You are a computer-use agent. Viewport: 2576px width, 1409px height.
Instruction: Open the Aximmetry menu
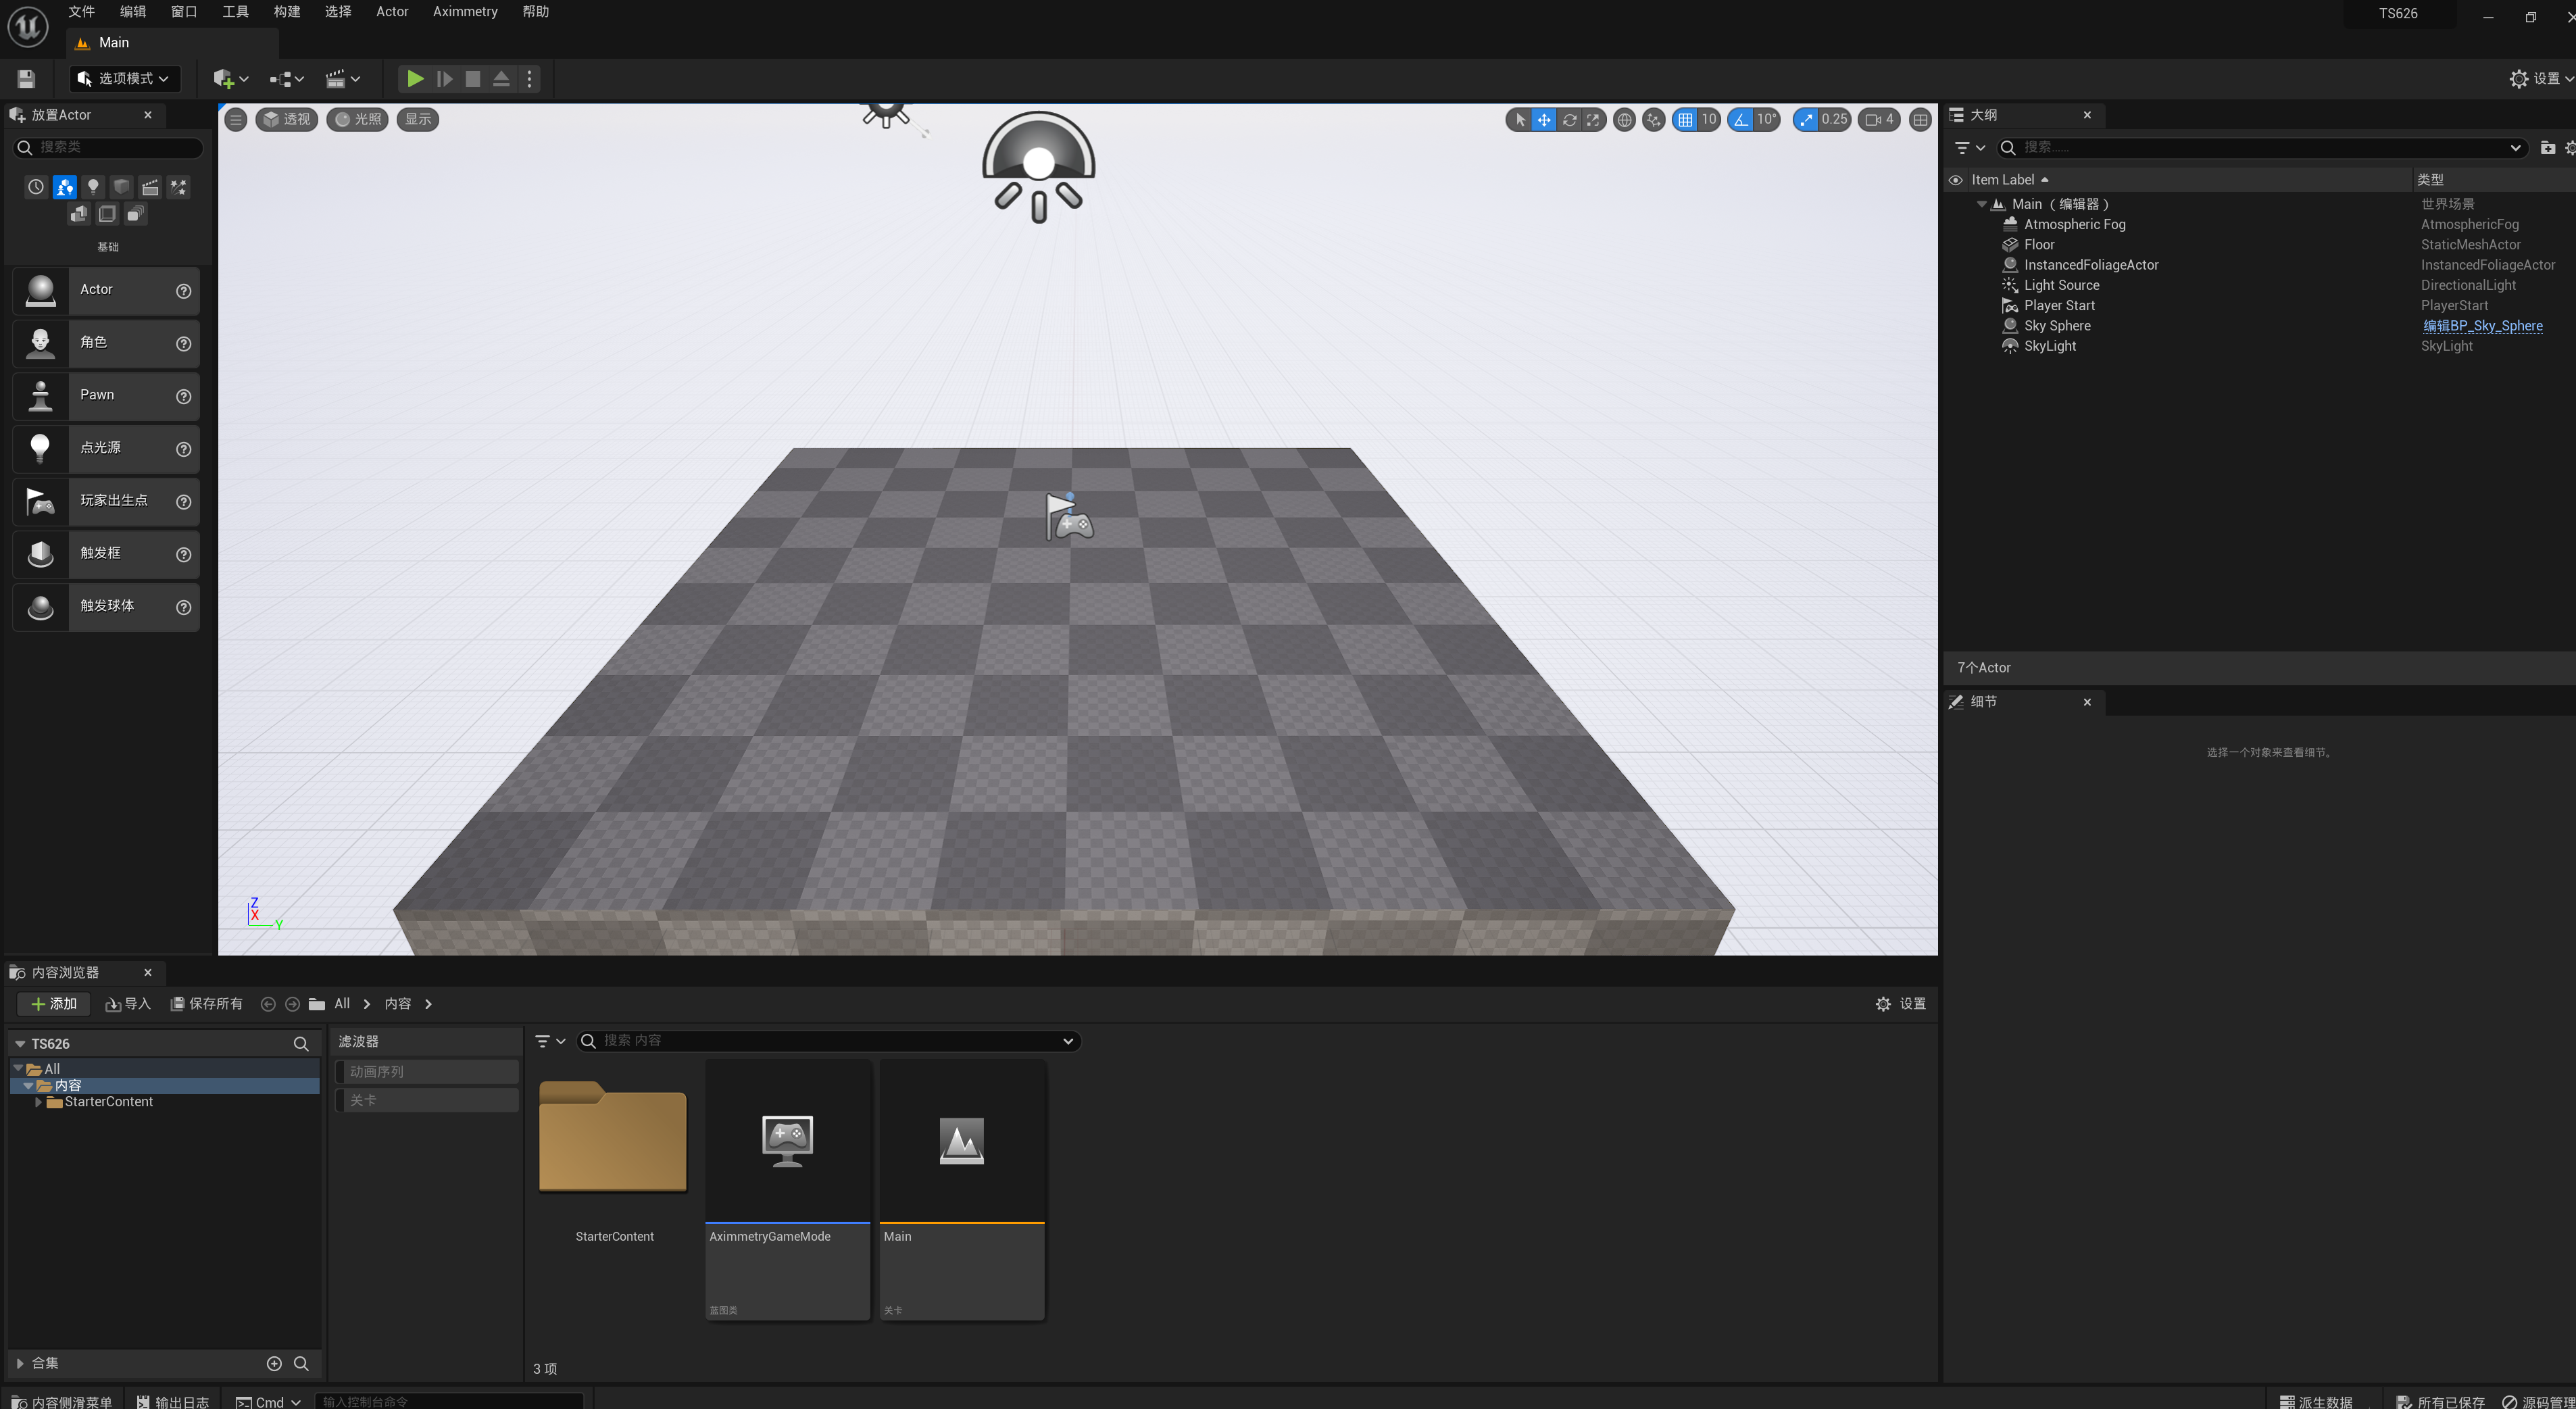(x=465, y=12)
